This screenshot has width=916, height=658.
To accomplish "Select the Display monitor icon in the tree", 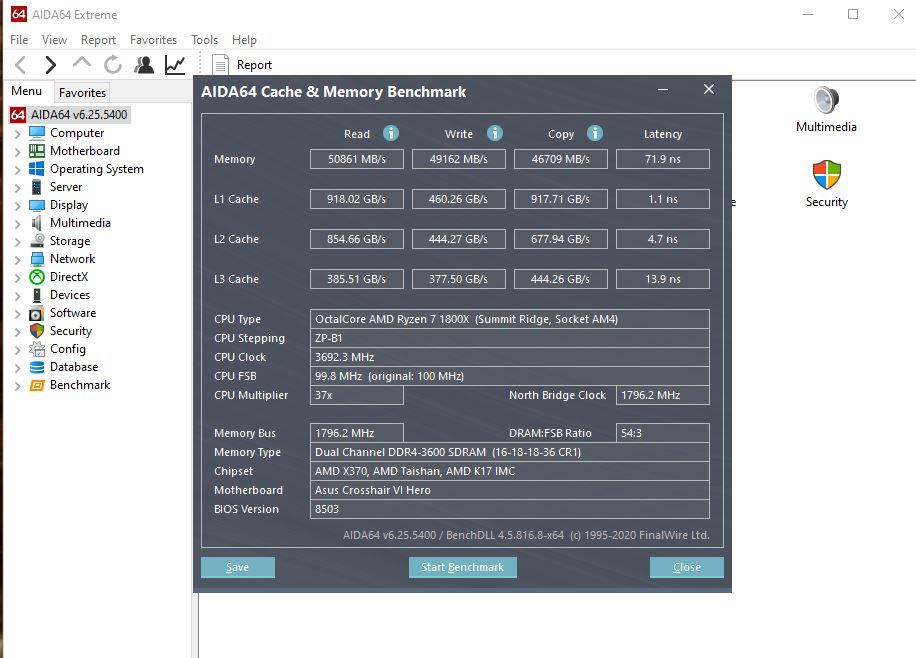I will coord(37,205).
